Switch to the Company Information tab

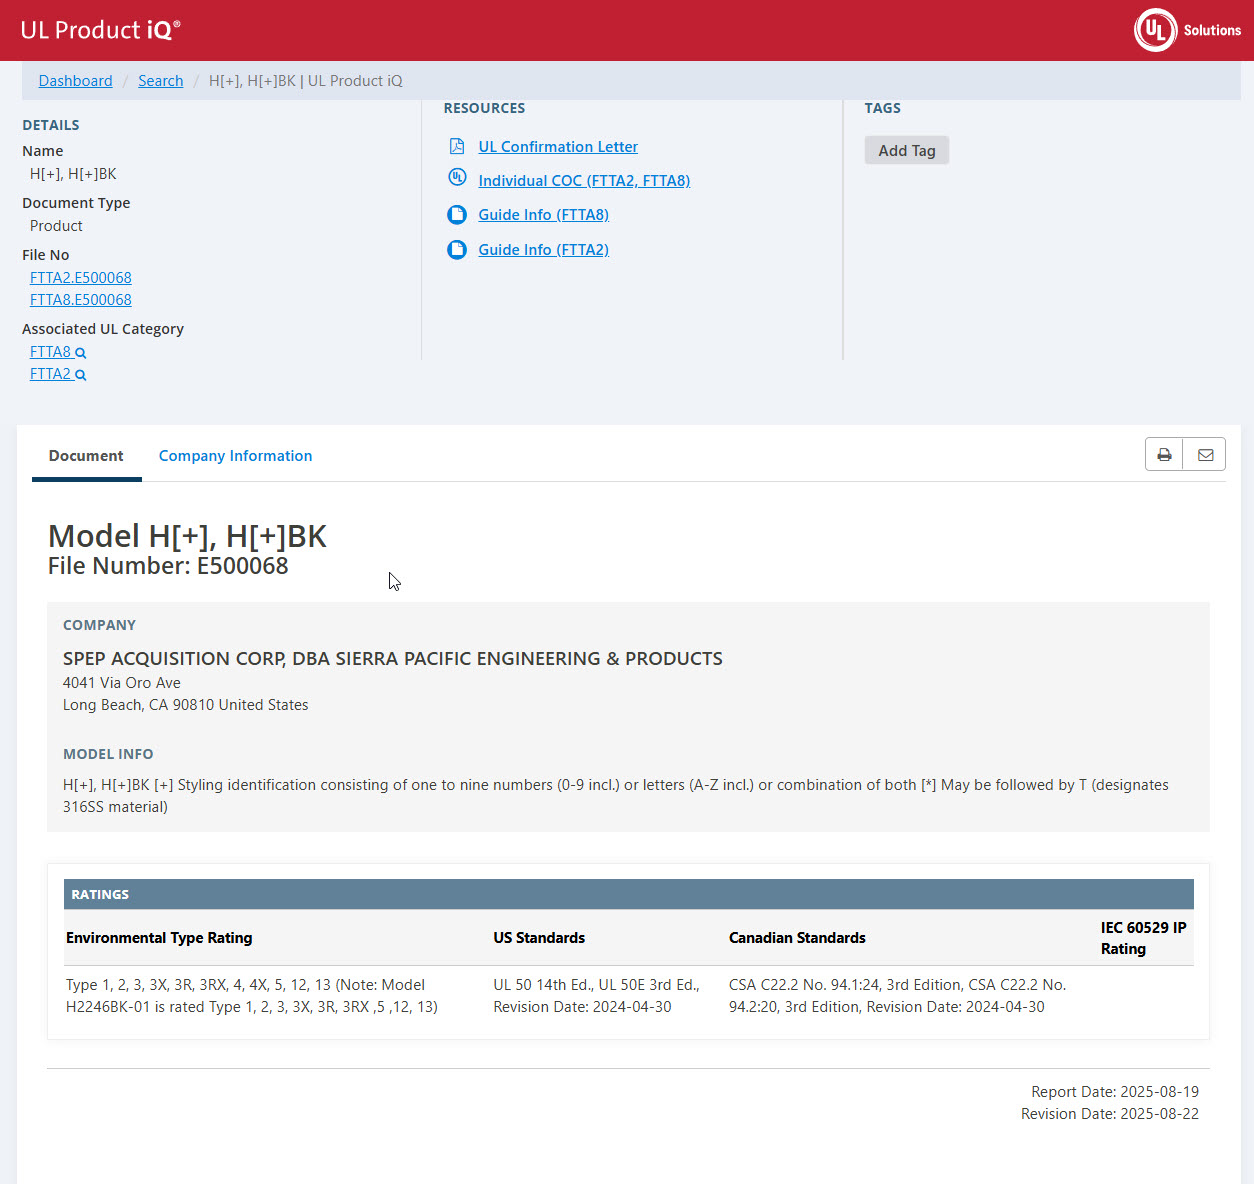235,456
